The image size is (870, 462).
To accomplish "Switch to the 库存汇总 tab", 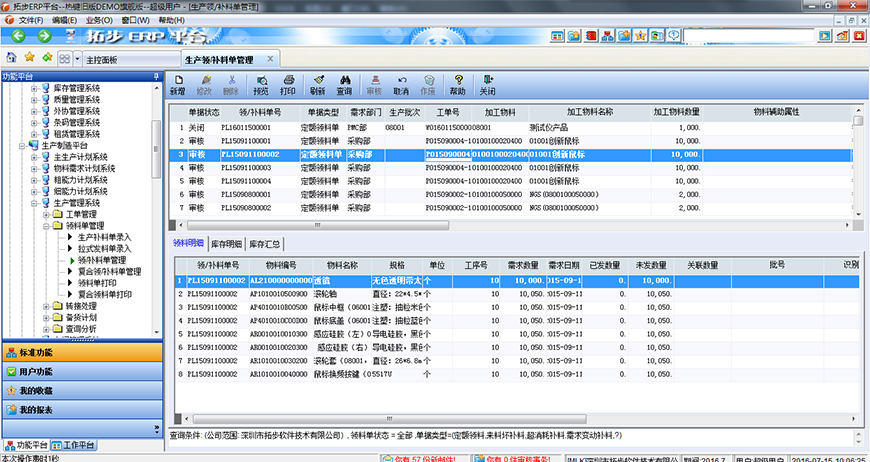I will [265, 244].
